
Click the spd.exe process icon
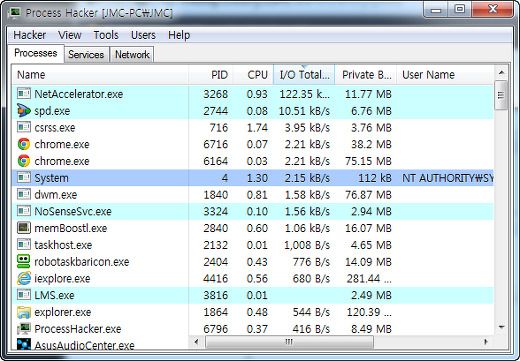pos(24,110)
